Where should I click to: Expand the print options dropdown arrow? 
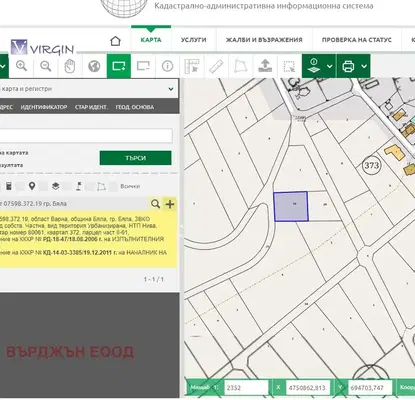[x=364, y=66]
